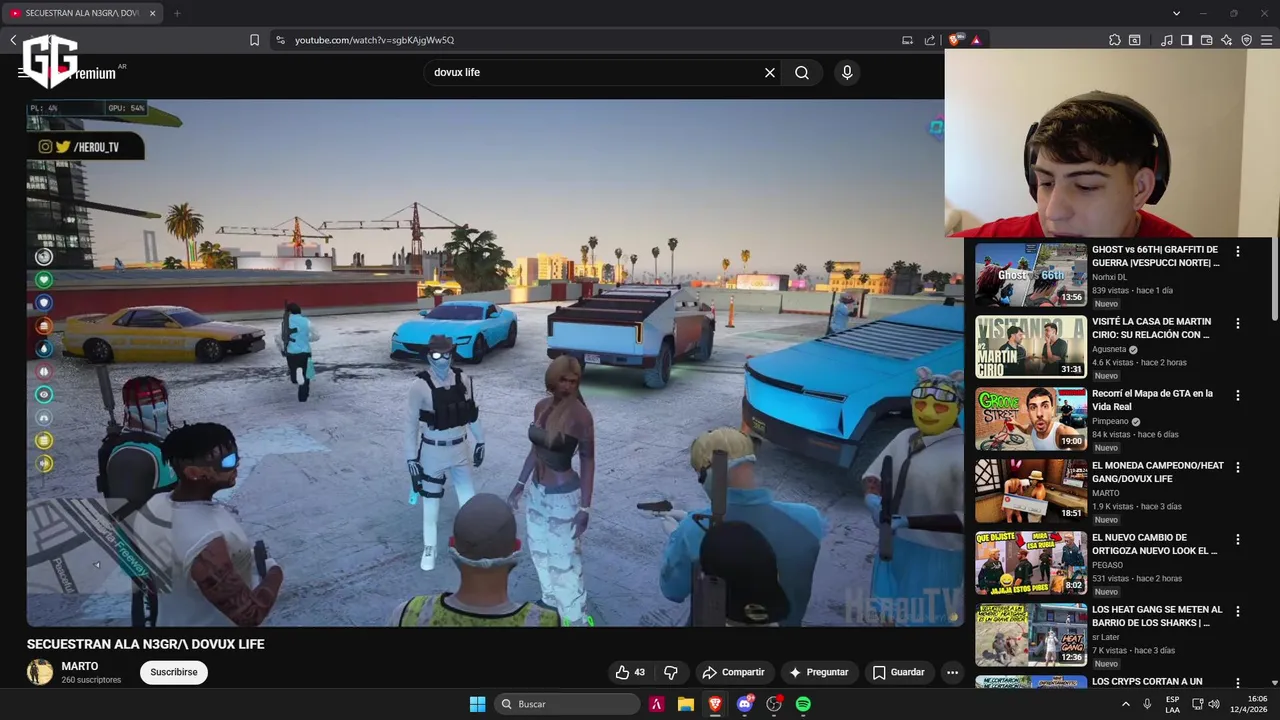The image size is (1280, 720).
Task: Click the Preguntar button
Action: click(818, 672)
